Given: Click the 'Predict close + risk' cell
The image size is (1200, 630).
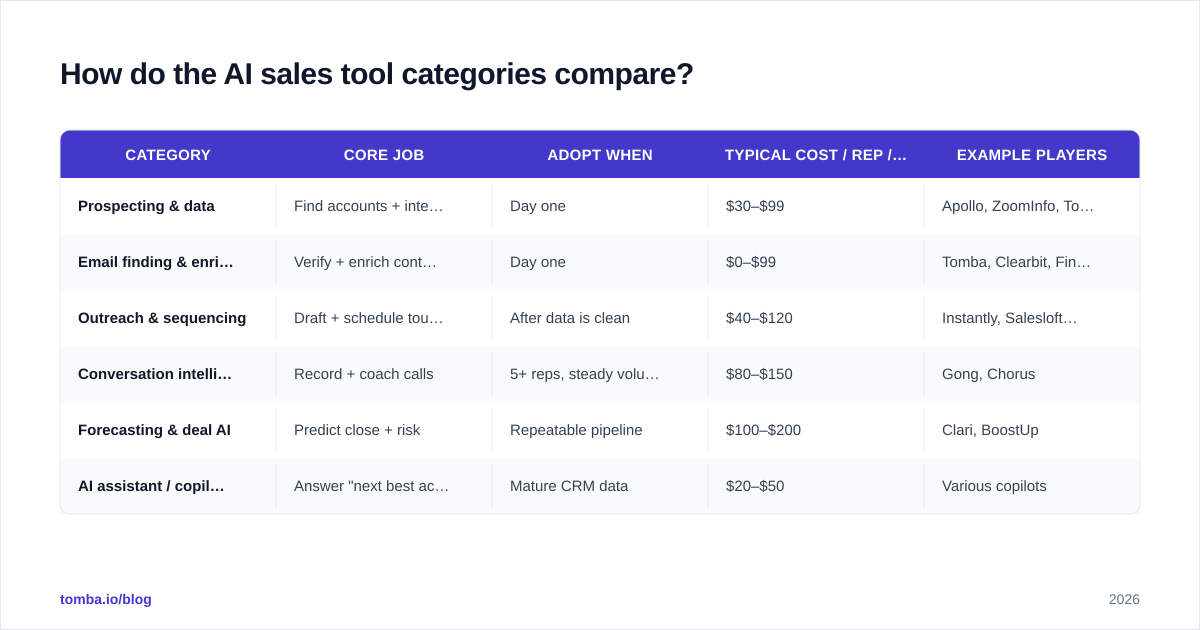Looking at the screenshot, I should point(384,430).
